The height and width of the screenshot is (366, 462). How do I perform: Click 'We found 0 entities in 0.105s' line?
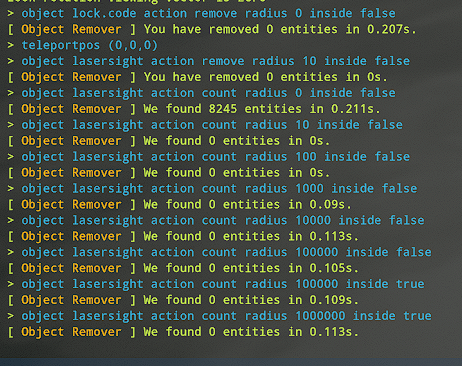(x=183, y=268)
